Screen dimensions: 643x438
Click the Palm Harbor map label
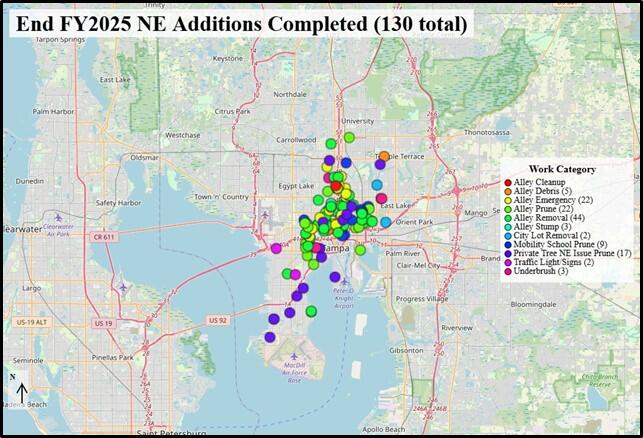tap(53, 112)
